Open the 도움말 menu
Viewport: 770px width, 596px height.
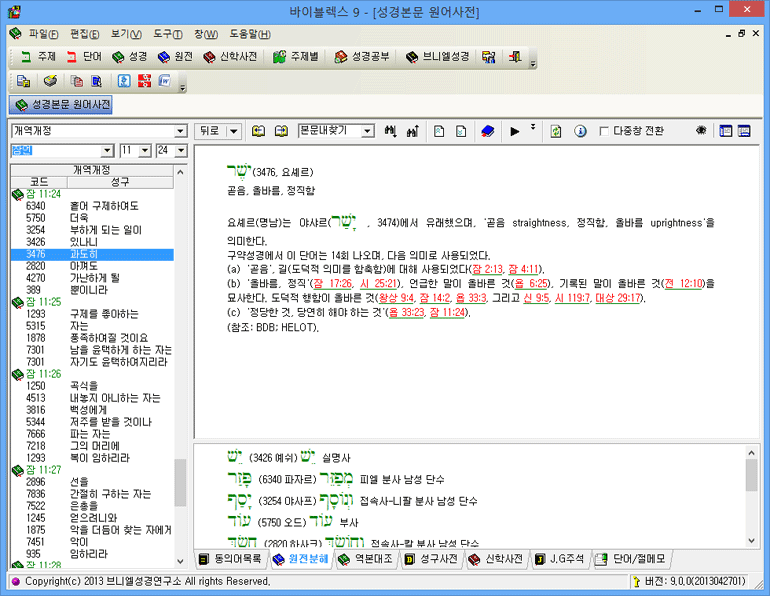250,34
